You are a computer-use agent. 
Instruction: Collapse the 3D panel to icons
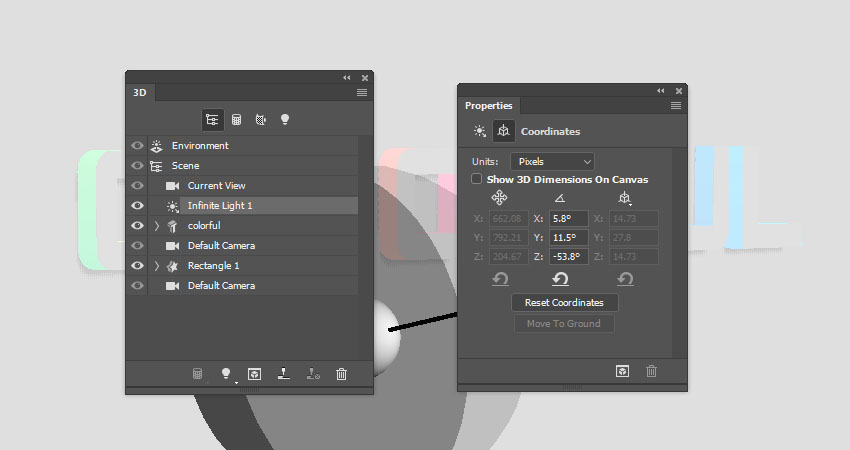pyautogui.click(x=346, y=78)
